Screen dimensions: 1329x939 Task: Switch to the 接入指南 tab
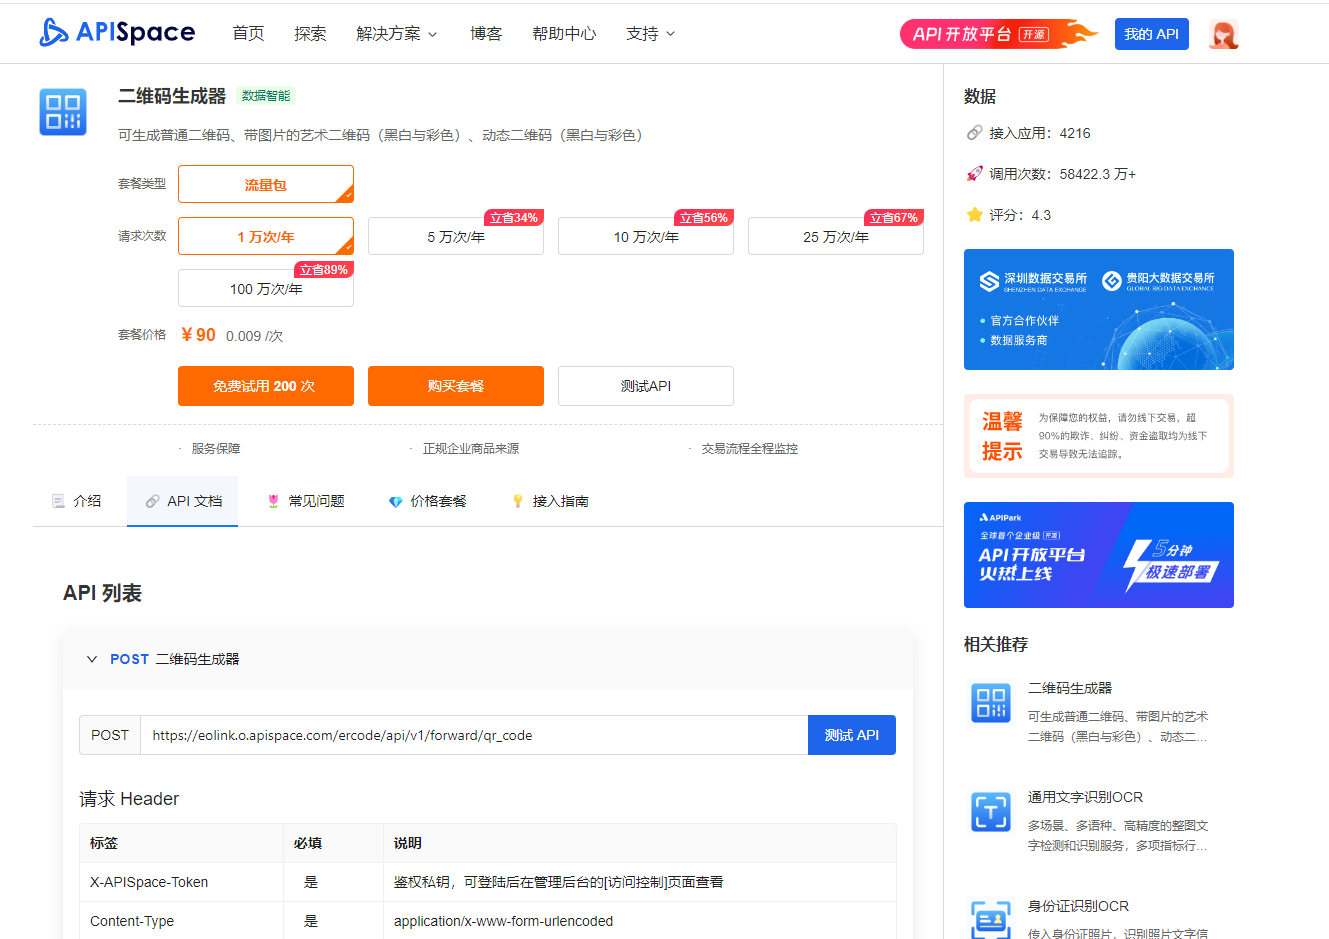(549, 501)
